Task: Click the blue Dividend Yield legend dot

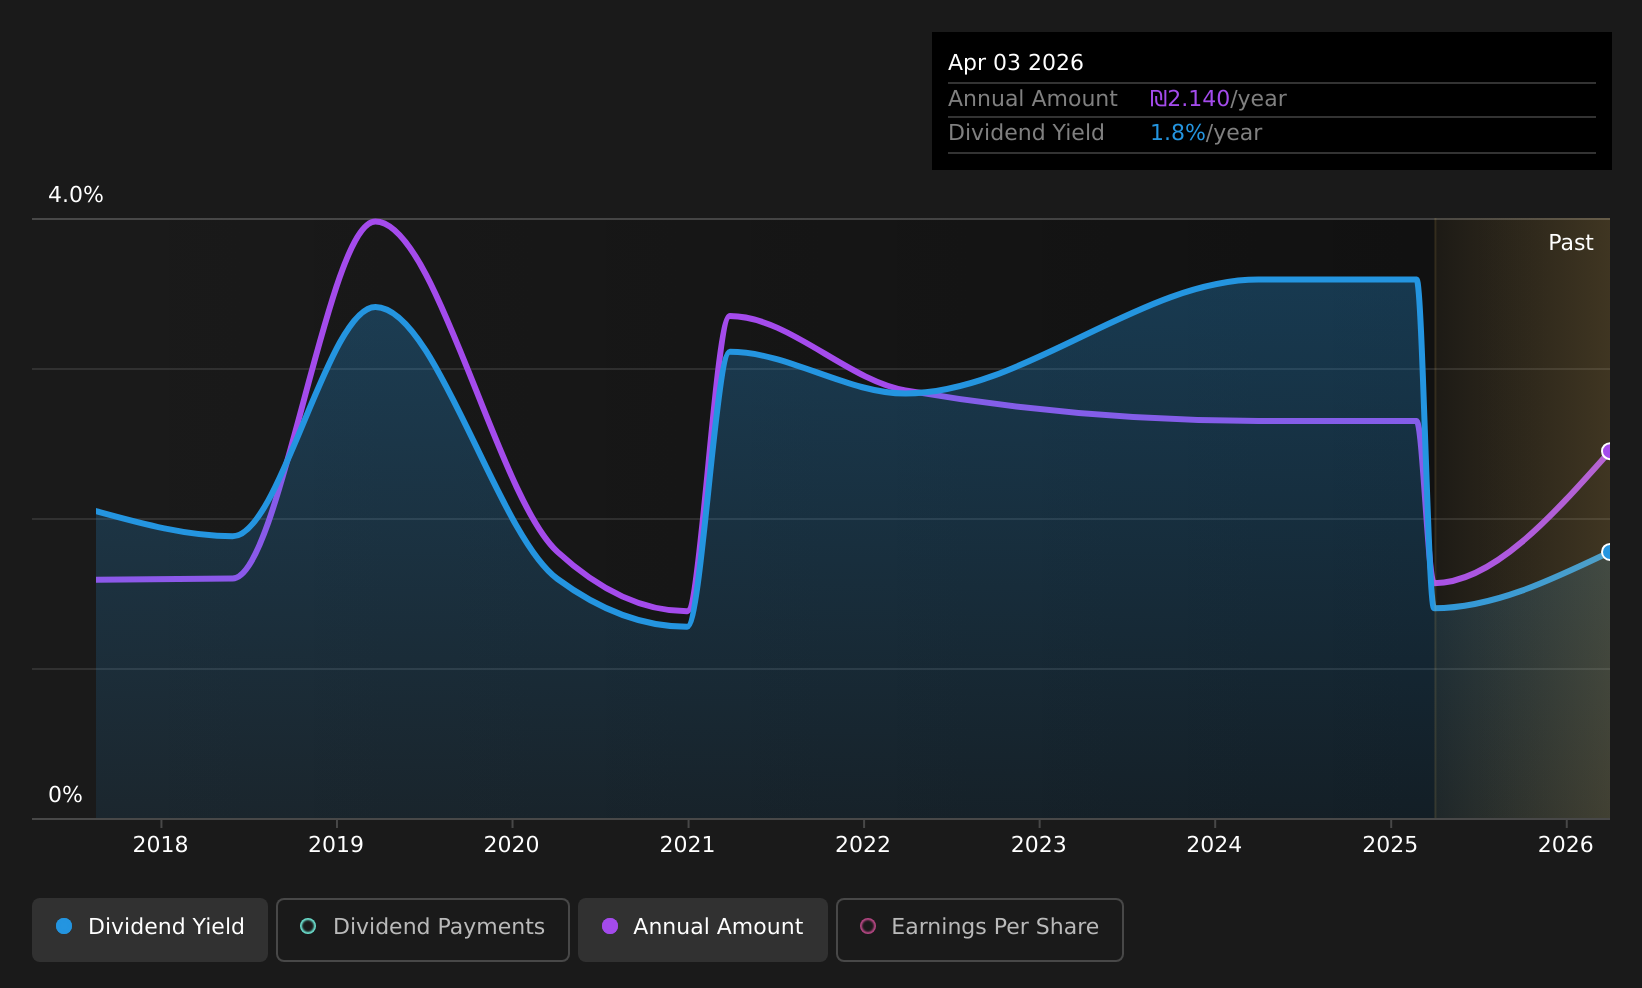Action: click(x=64, y=926)
